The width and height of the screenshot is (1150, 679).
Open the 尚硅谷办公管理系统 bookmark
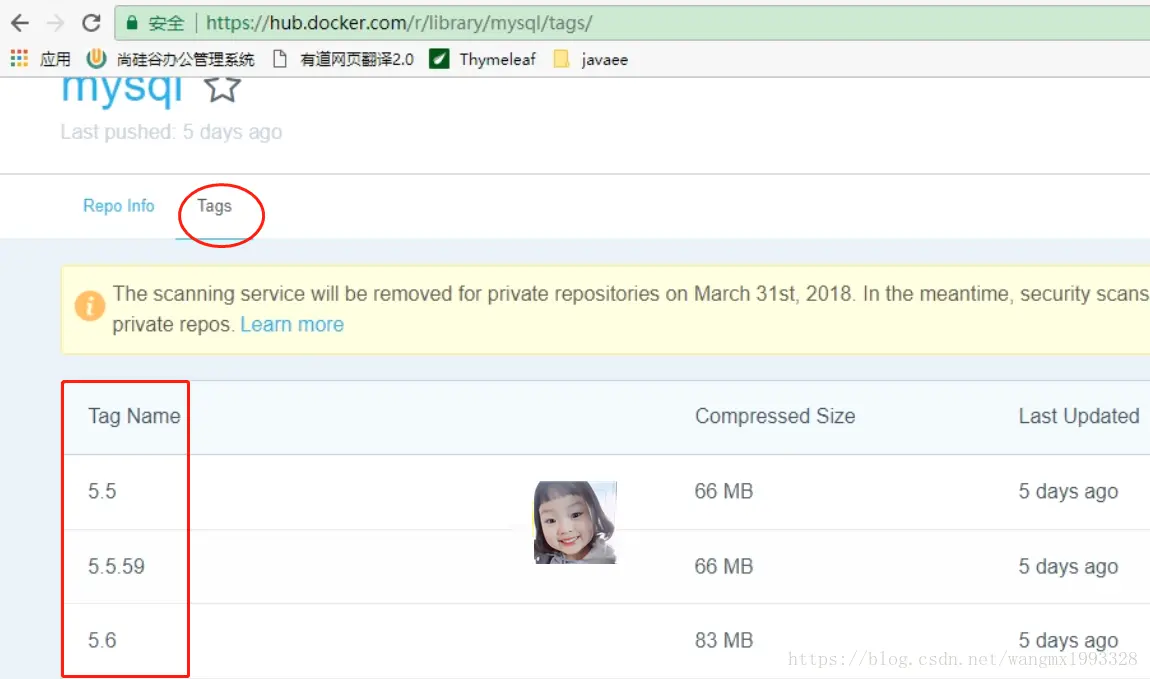[x=170, y=59]
